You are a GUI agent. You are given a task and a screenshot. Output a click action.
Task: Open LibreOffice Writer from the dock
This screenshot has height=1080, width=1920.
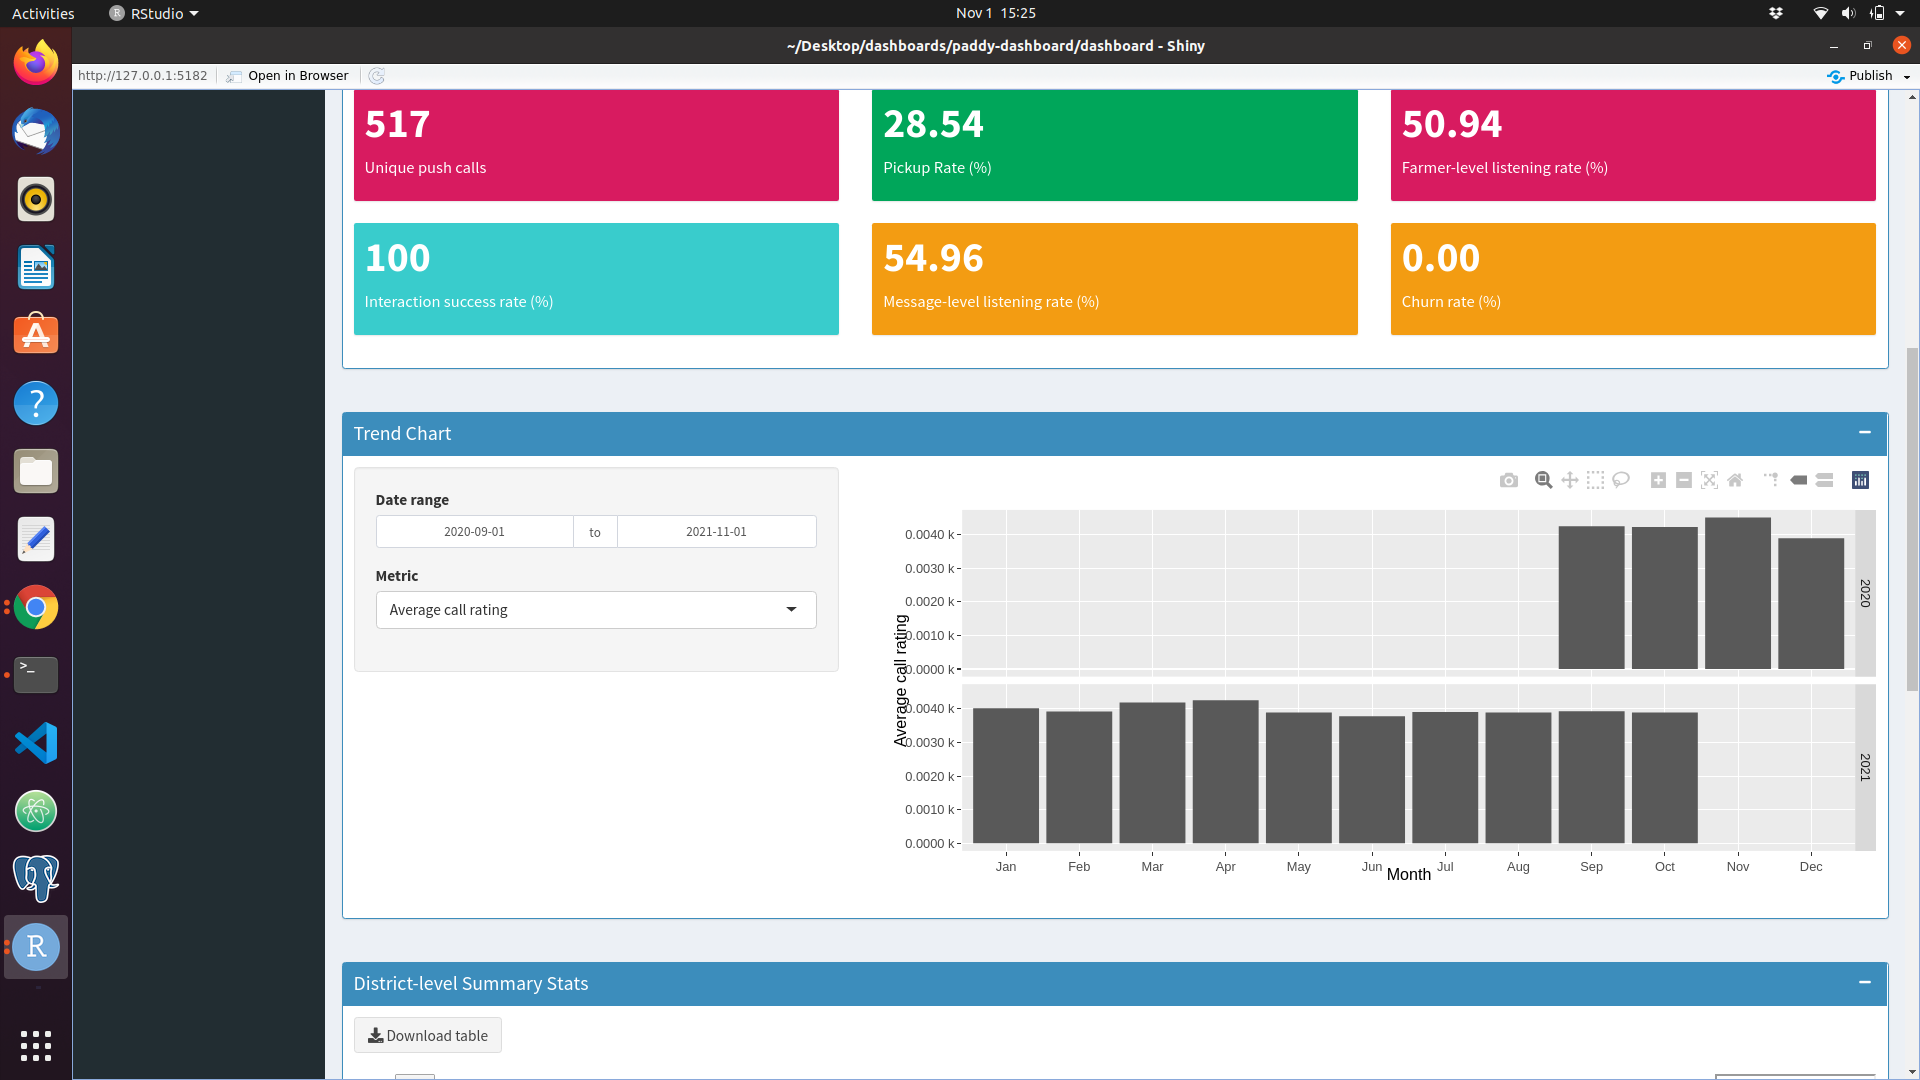(36, 267)
